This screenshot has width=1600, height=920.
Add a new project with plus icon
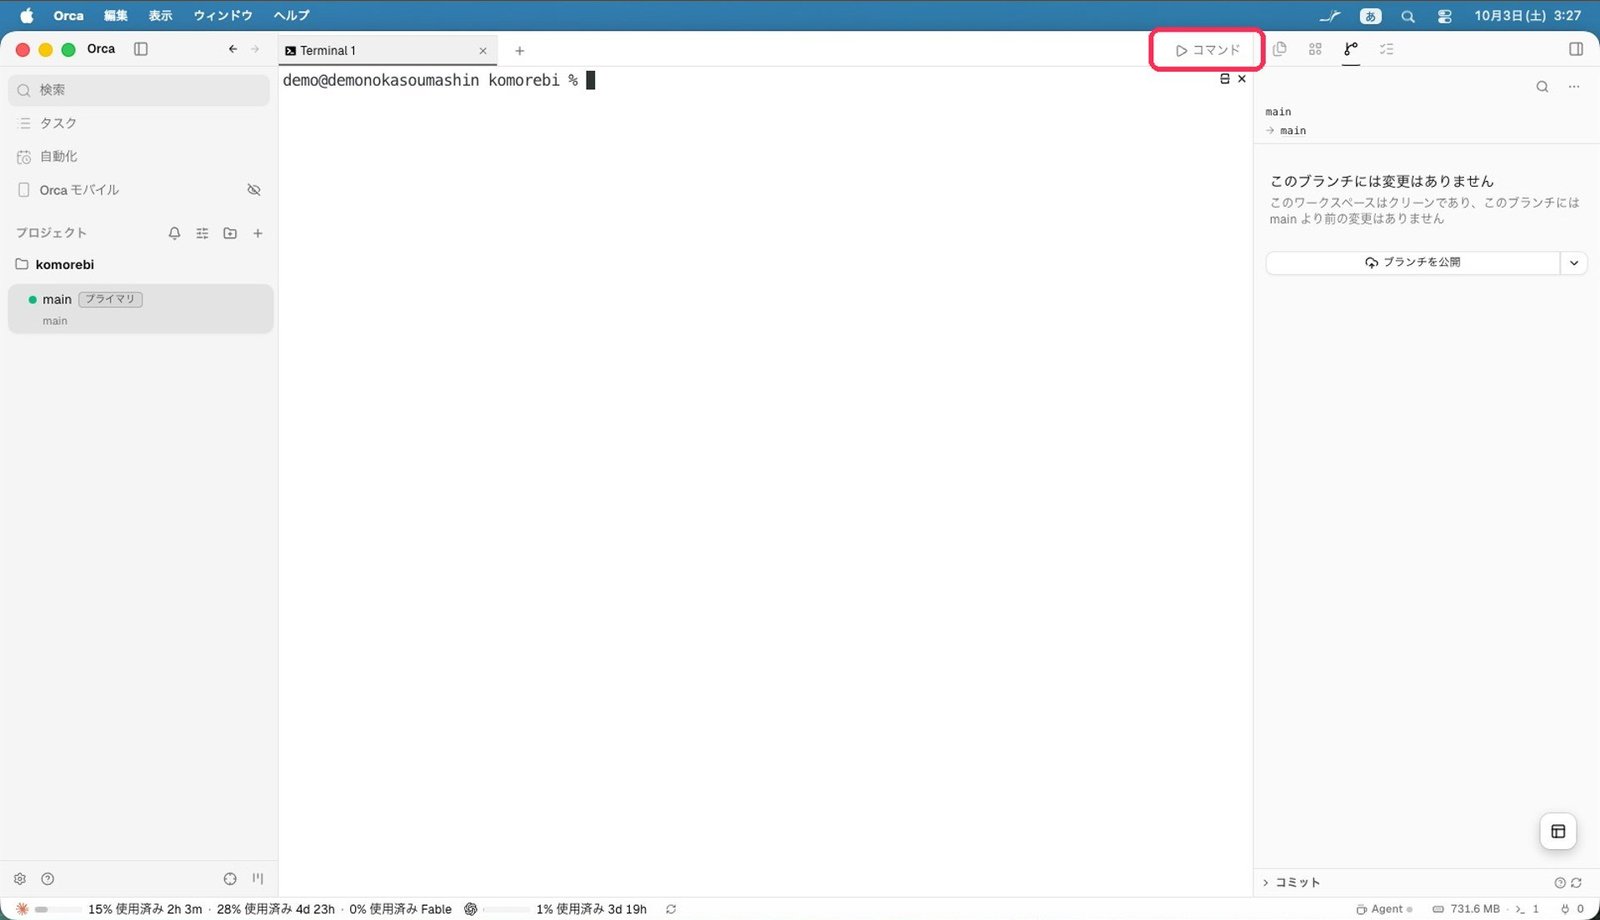click(x=258, y=233)
